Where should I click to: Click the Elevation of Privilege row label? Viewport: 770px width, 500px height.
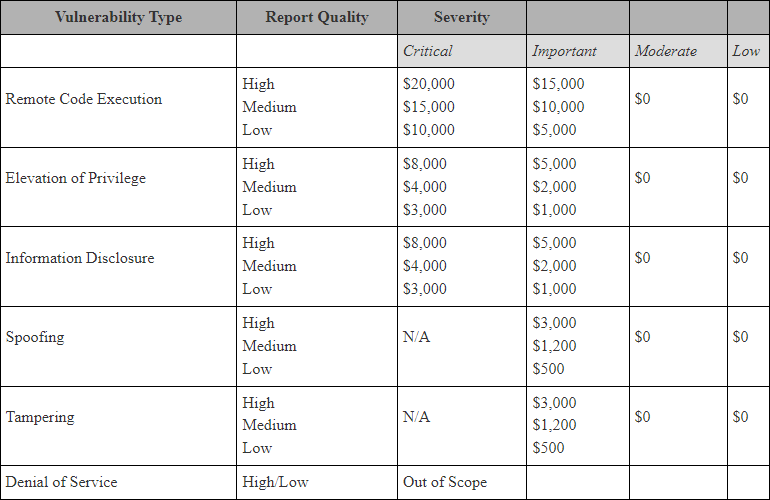point(75,178)
